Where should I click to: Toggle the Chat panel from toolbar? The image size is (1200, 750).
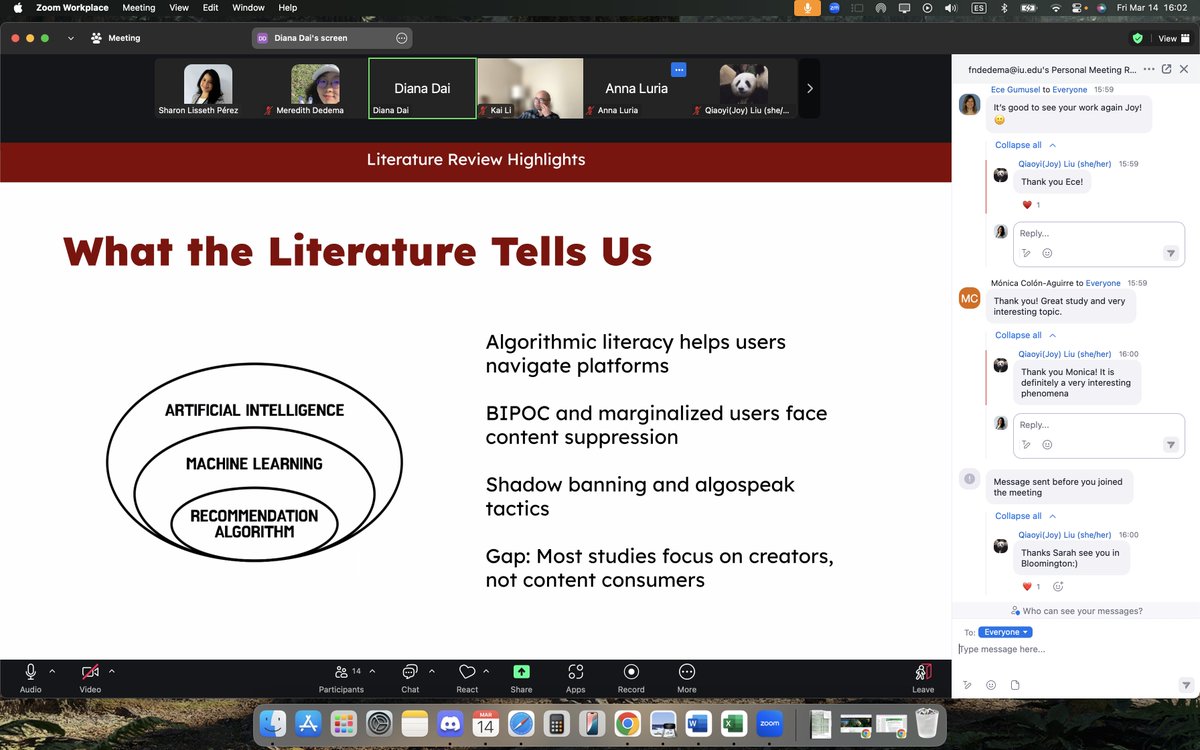tap(410, 672)
